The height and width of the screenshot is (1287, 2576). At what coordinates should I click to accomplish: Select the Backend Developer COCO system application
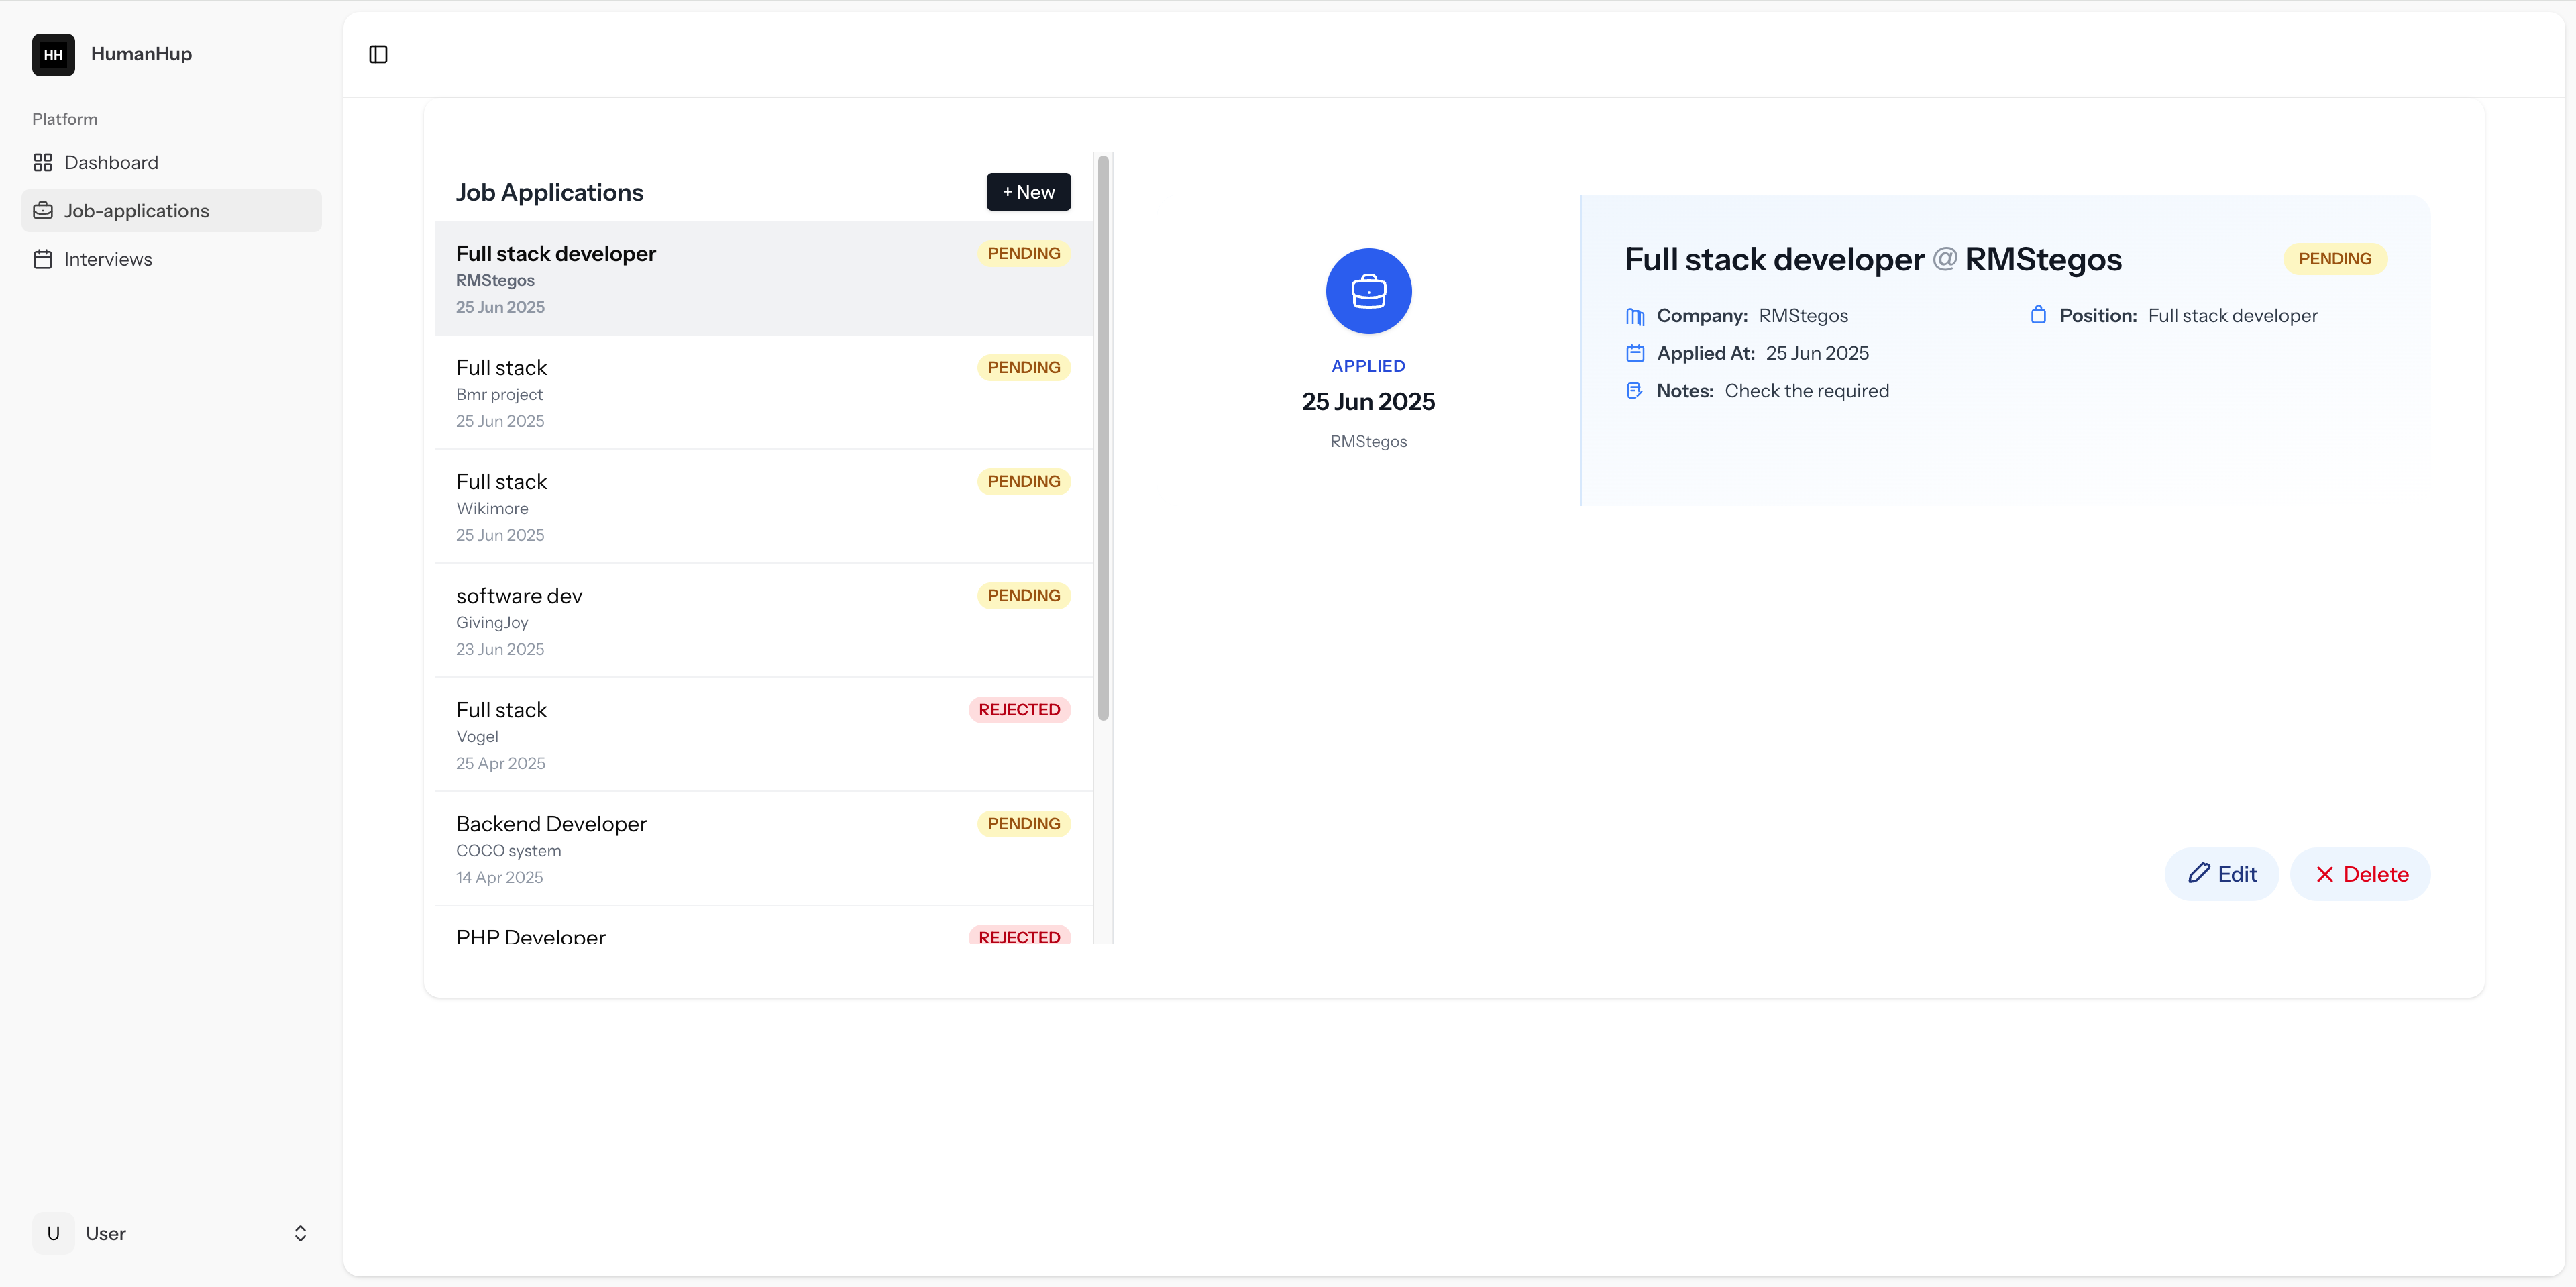tap(764, 848)
